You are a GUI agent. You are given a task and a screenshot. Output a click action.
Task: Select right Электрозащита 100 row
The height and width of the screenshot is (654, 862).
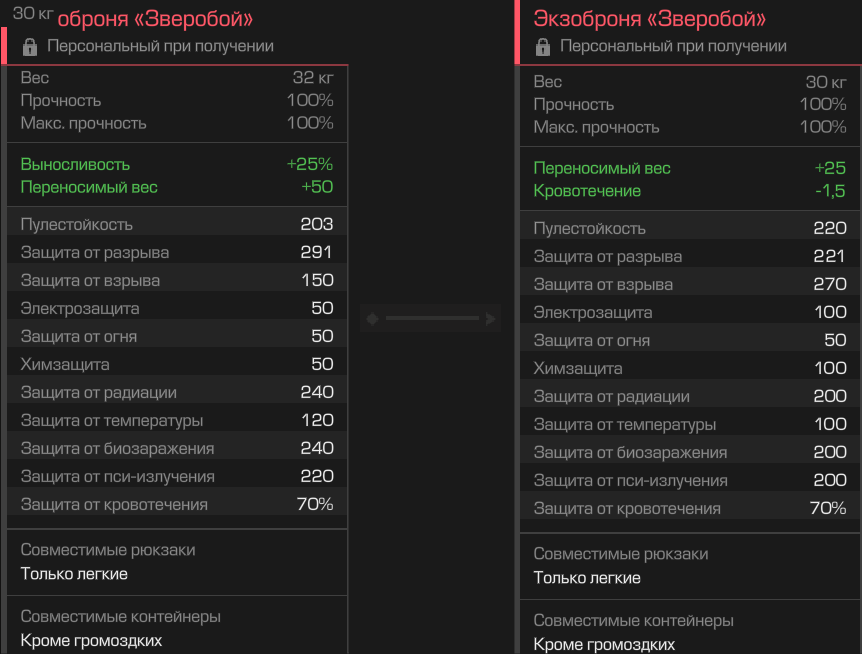coord(689,312)
